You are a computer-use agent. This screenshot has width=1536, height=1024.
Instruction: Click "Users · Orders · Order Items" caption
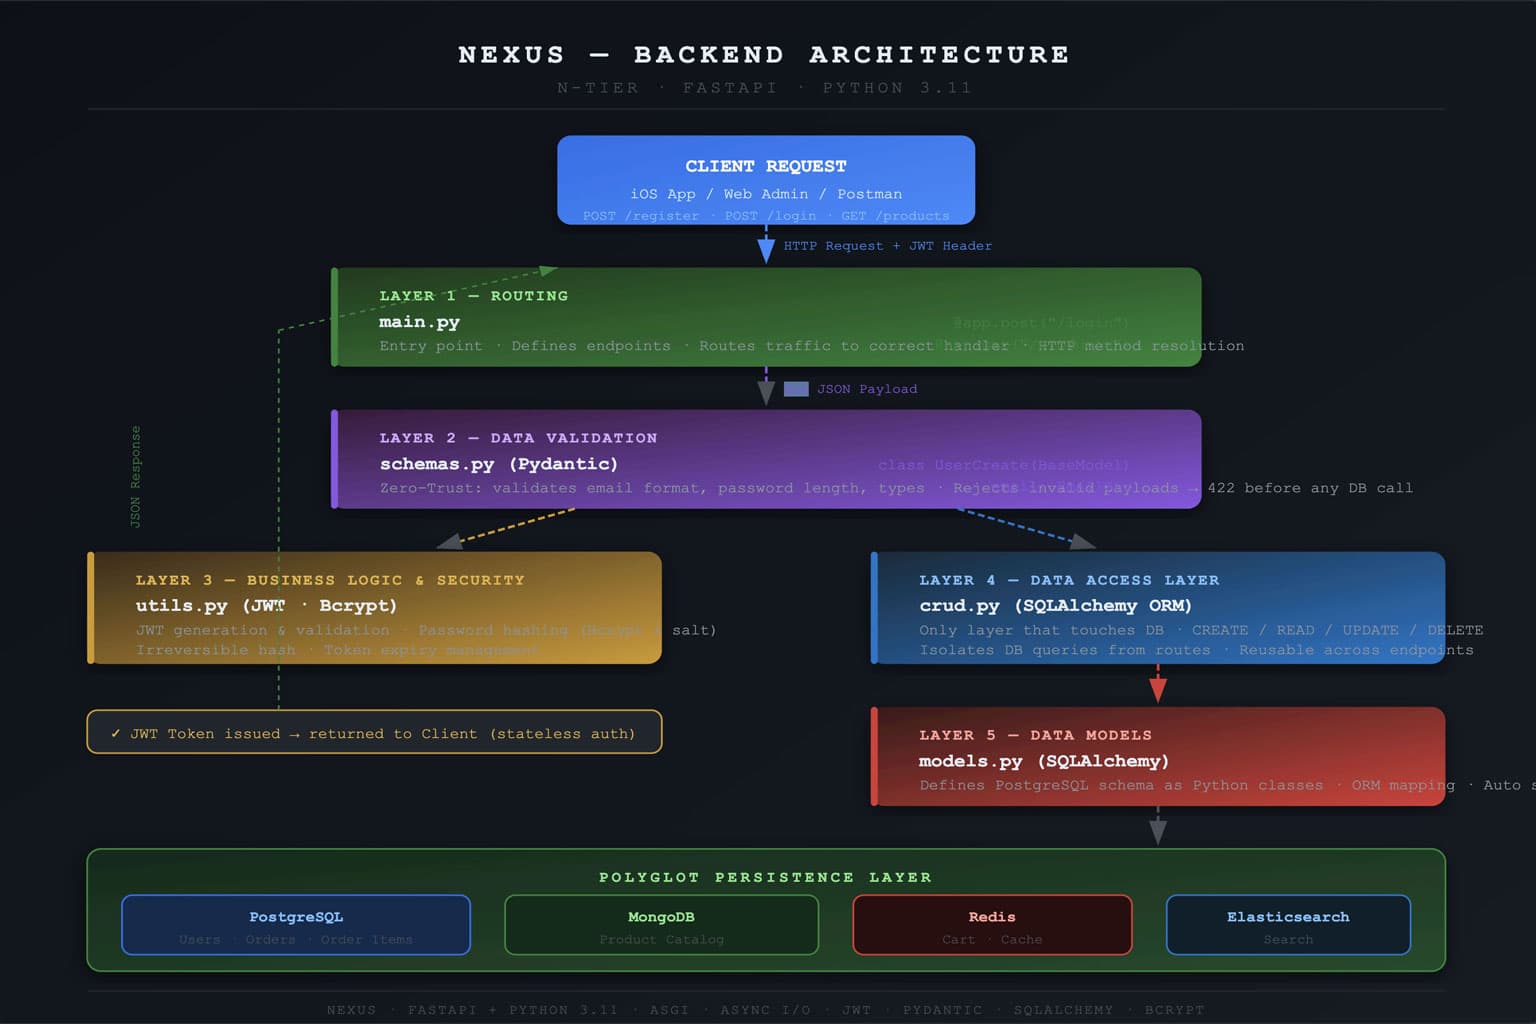[x=296, y=940]
